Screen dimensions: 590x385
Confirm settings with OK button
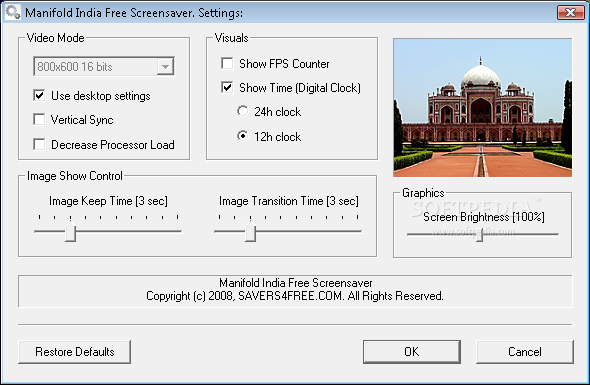coord(412,352)
